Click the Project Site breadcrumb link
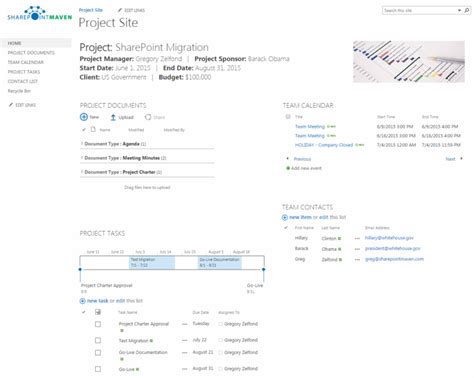 (x=91, y=10)
